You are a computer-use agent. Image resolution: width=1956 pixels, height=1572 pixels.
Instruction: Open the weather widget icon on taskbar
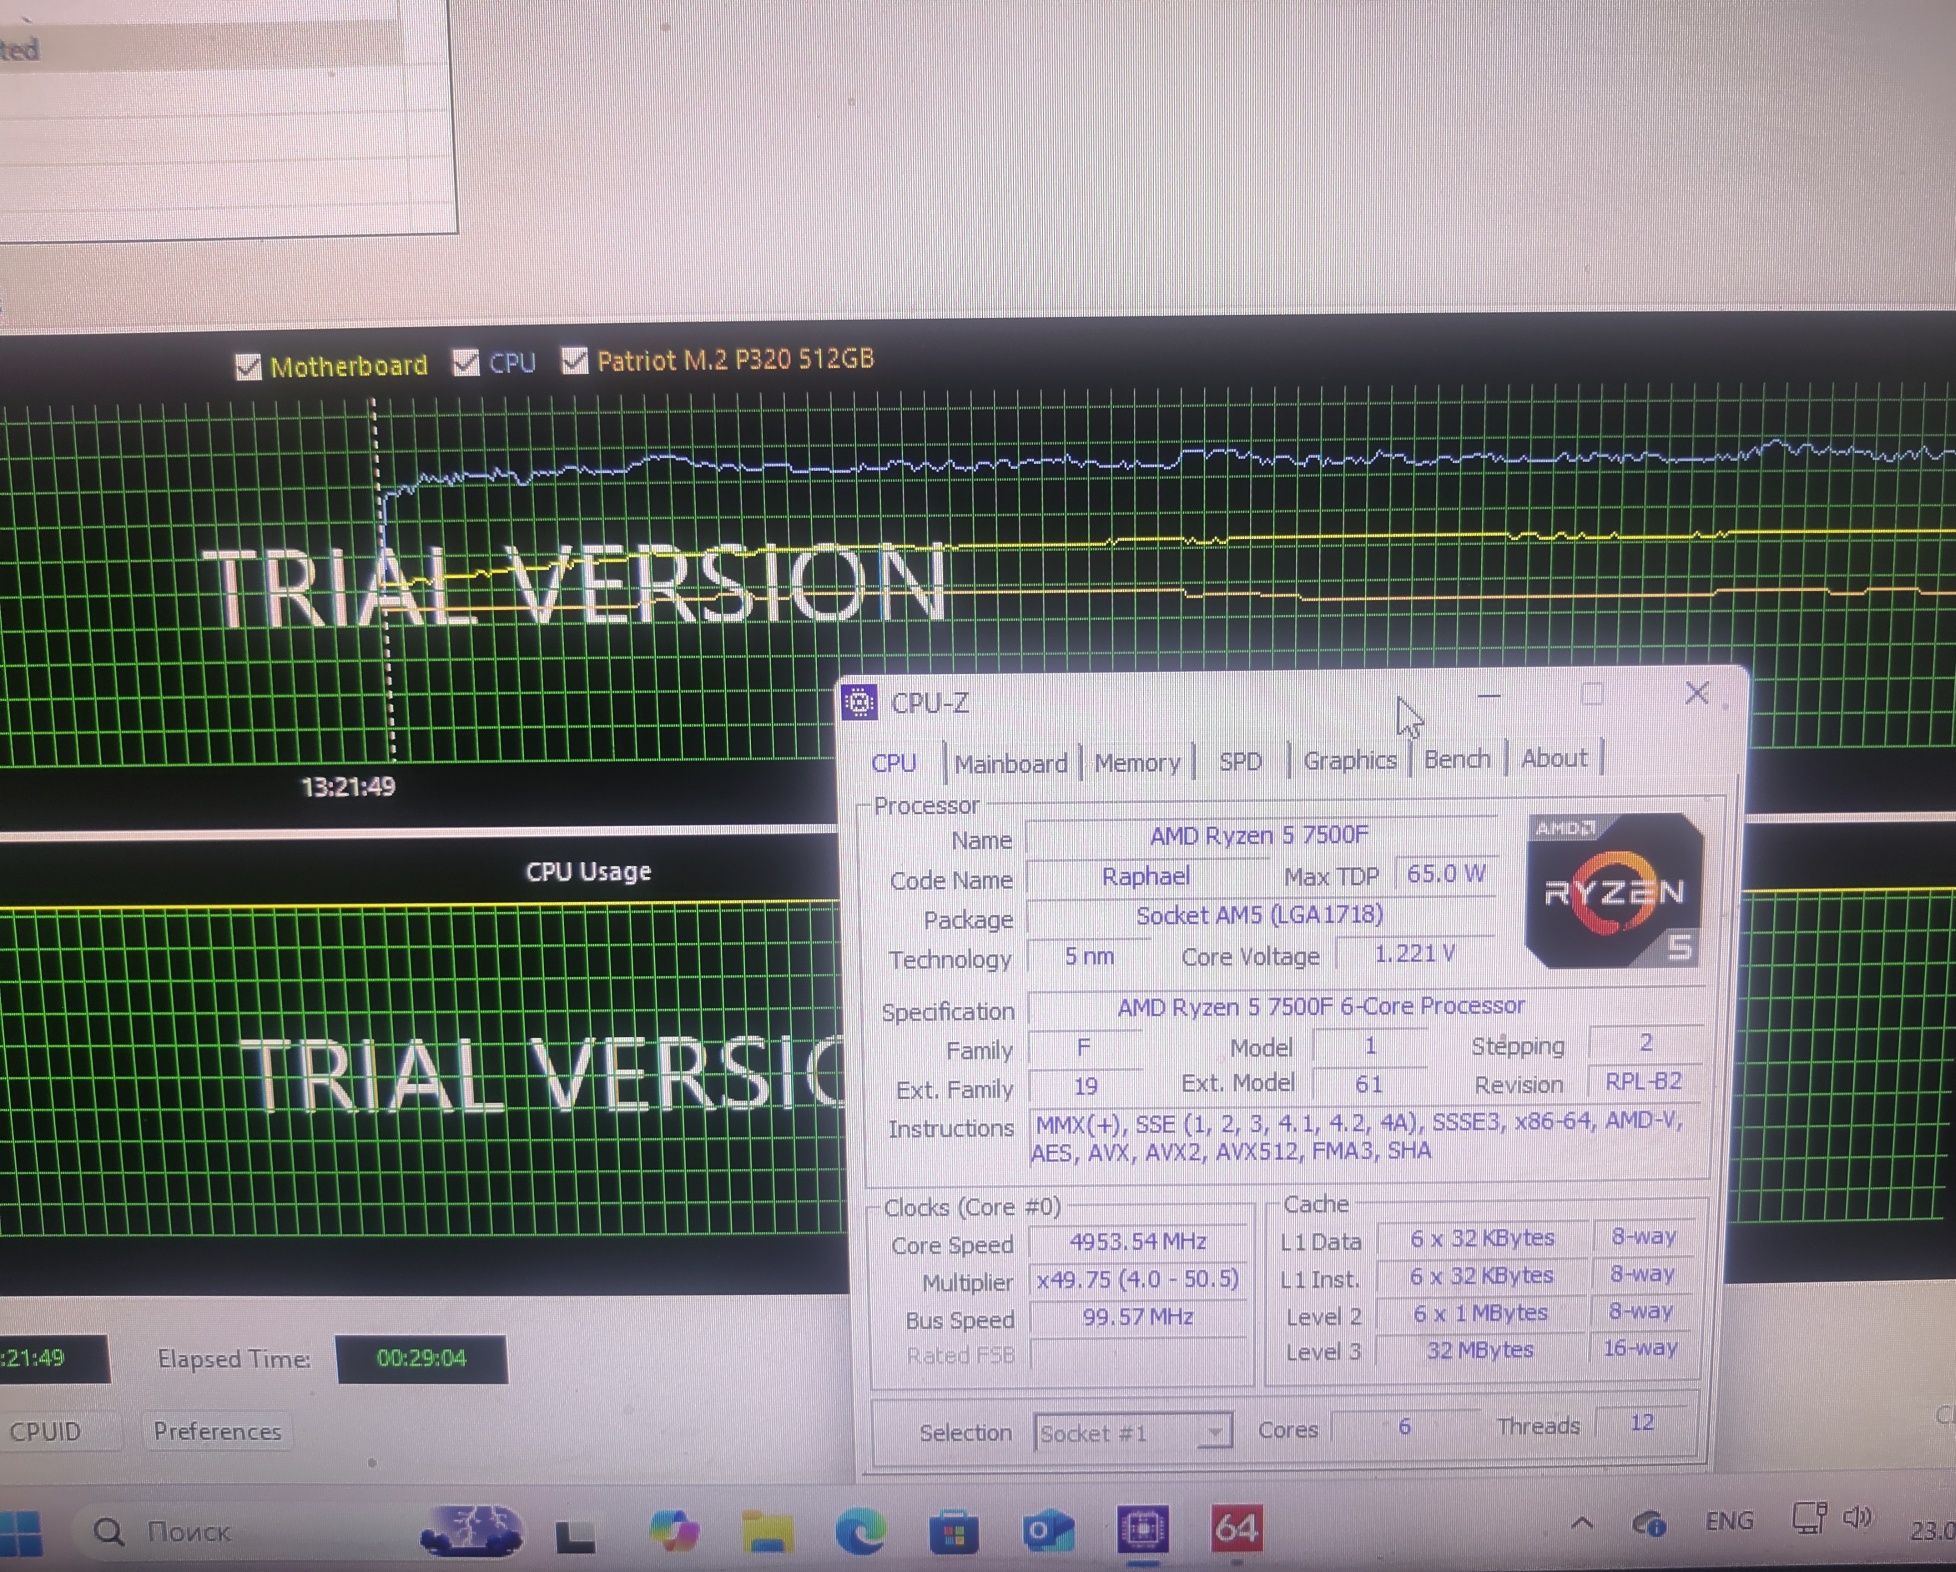471,1532
